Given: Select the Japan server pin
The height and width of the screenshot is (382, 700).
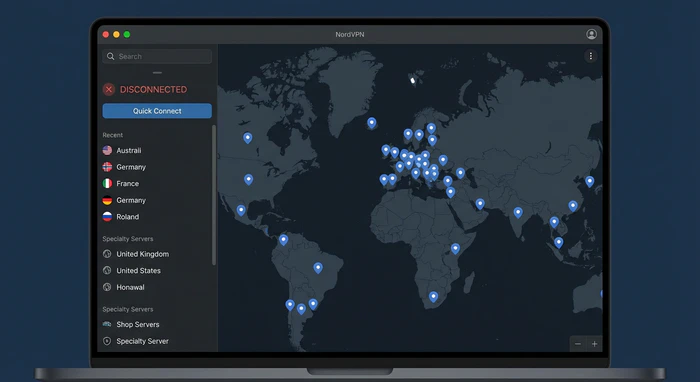Looking at the screenshot, I should pos(590,182).
